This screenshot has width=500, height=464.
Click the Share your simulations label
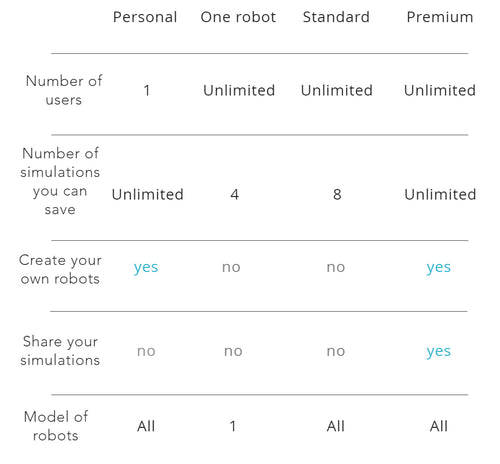60,351
